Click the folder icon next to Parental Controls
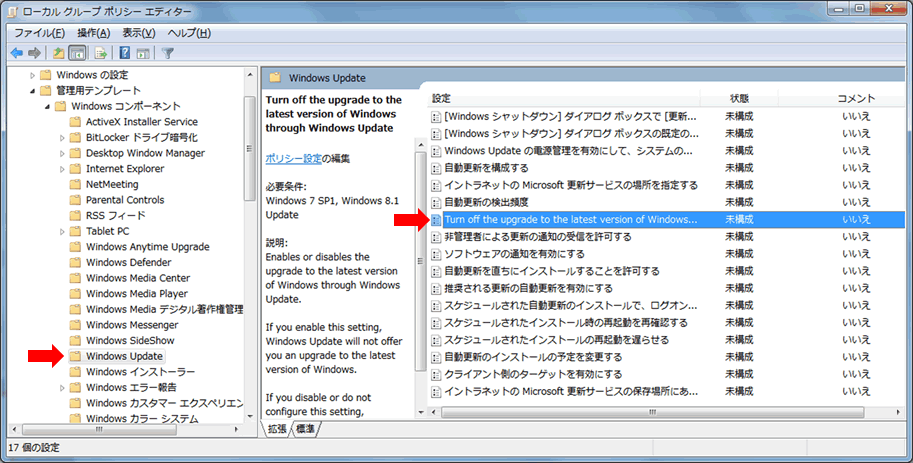This screenshot has height=463, width=913. pyautogui.click(x=75, y=200)
